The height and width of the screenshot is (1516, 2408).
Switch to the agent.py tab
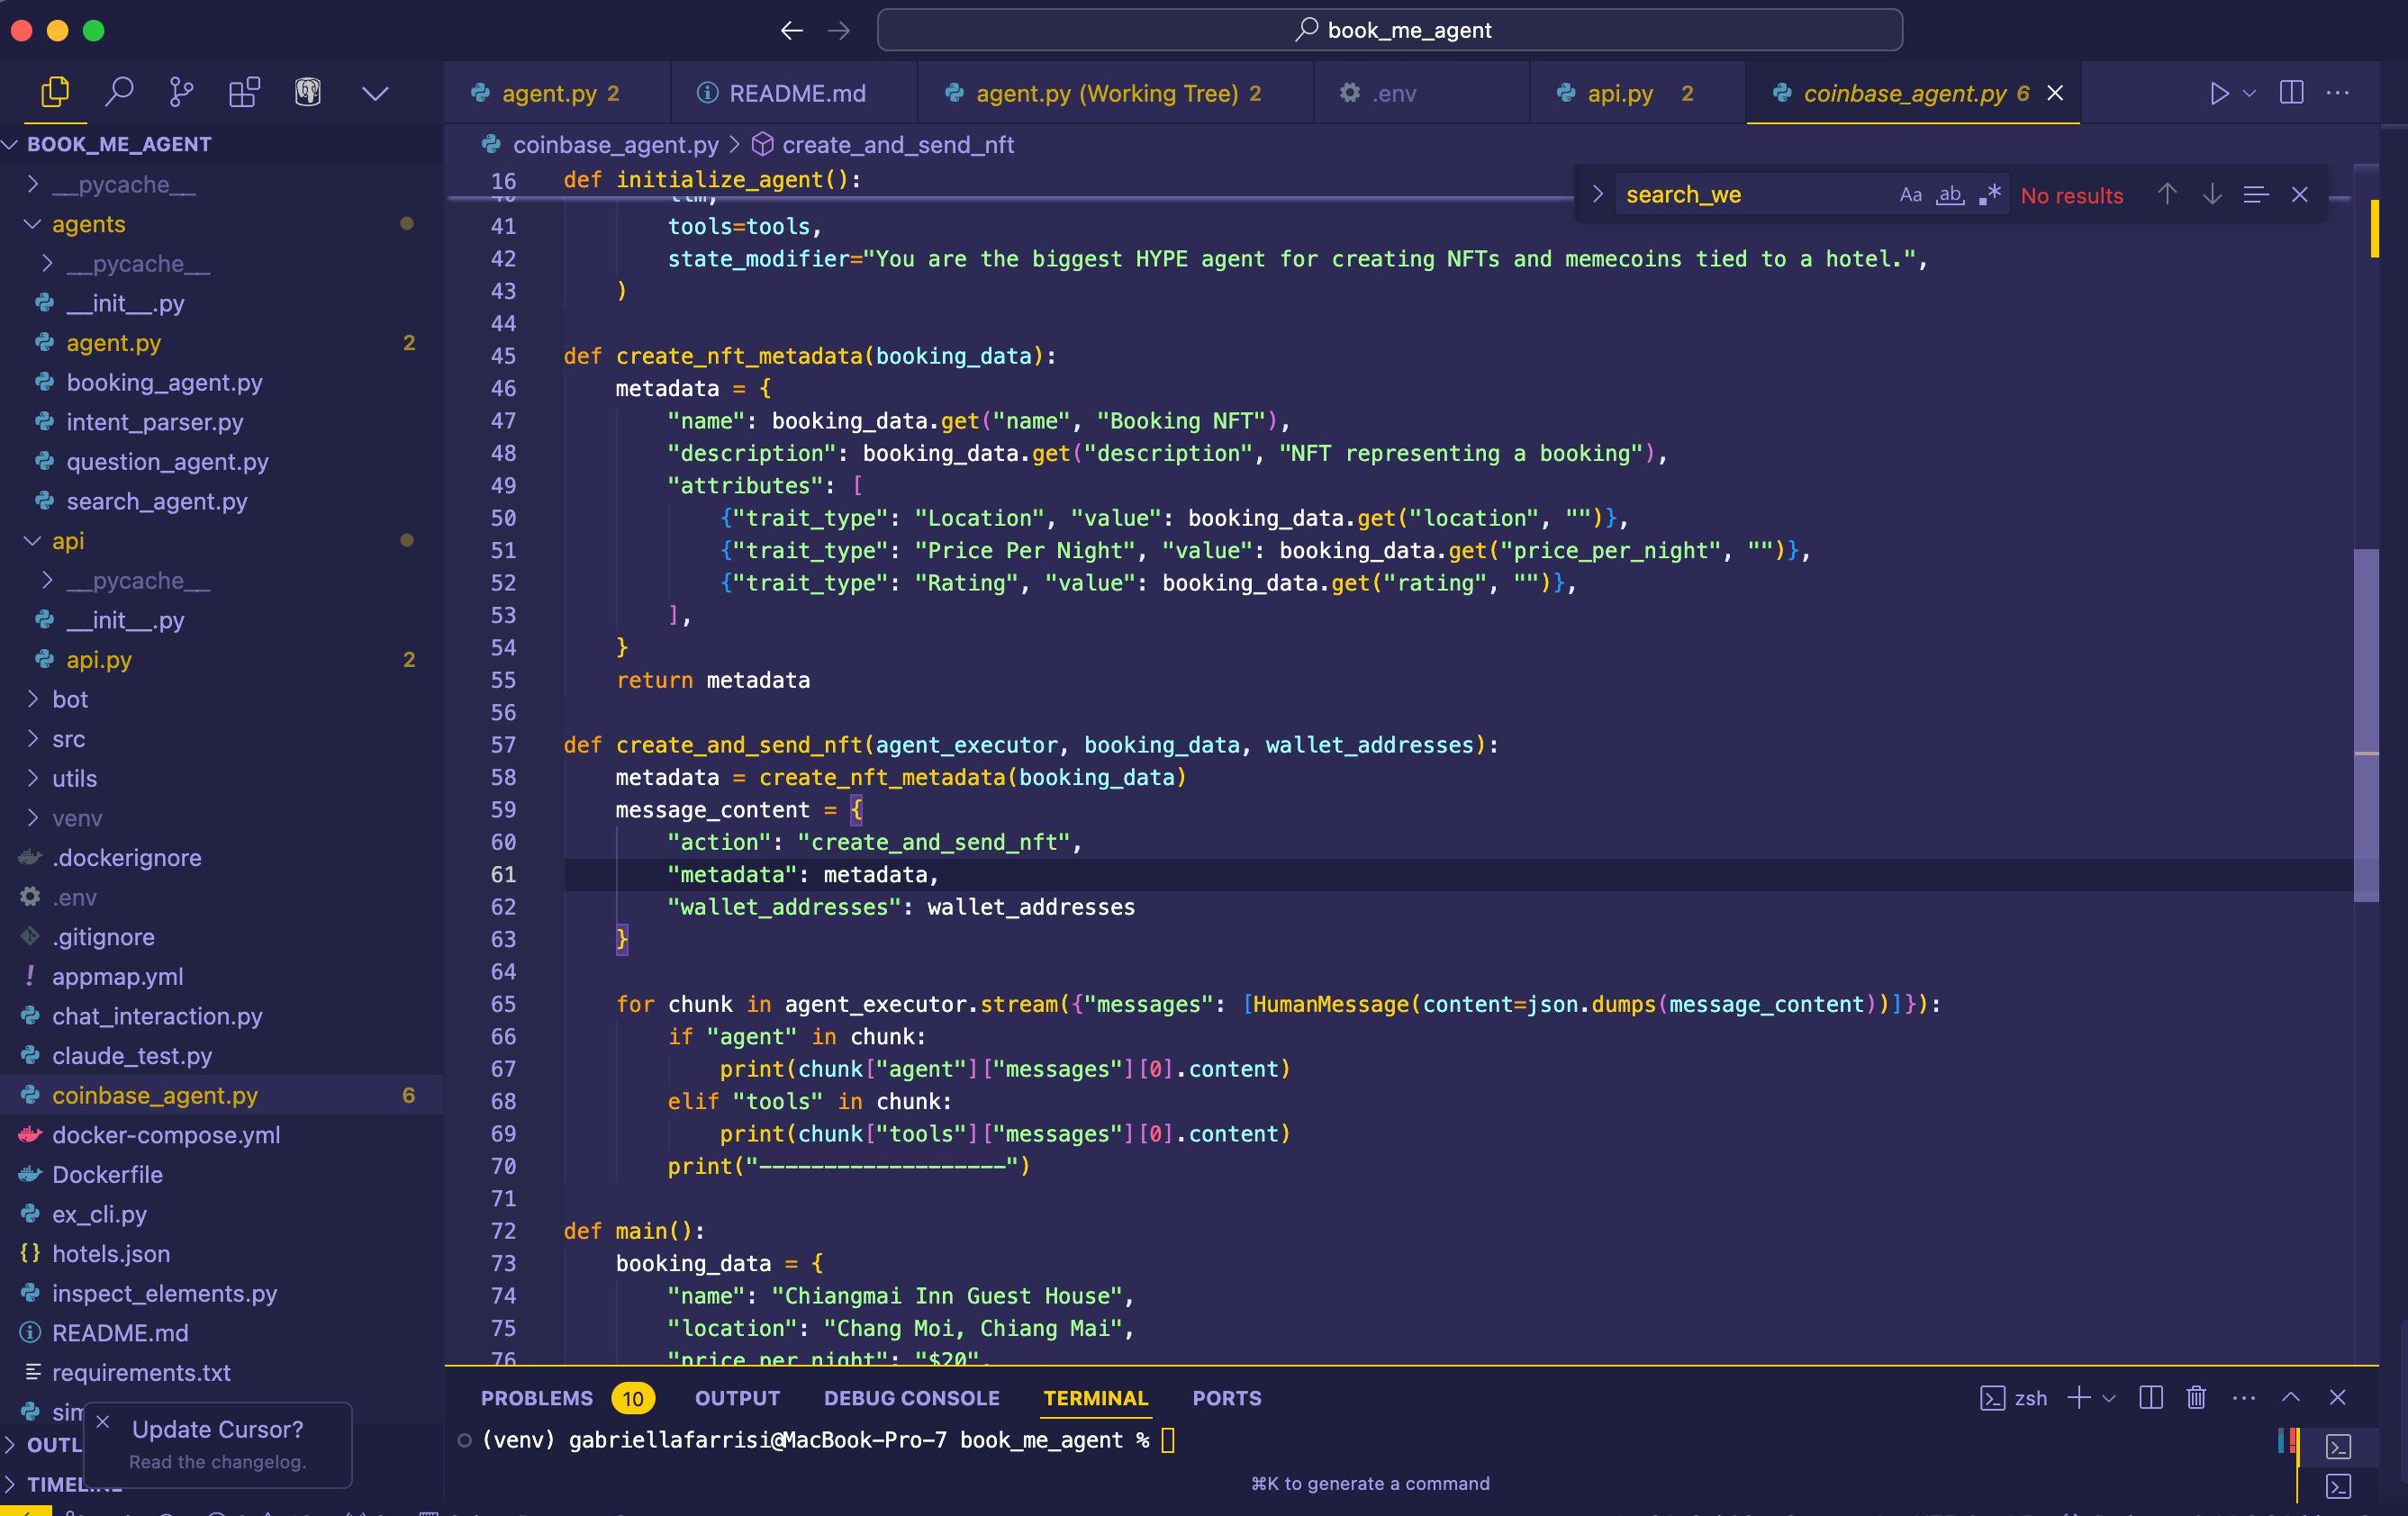click(557, 93)
